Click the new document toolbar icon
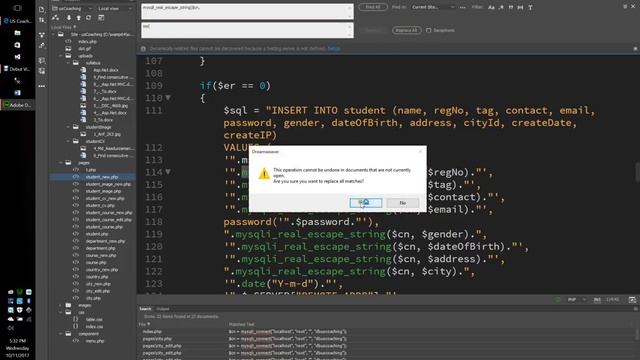Image resolution: width=640 pixels, height=360 pixels. coord(42,9)
